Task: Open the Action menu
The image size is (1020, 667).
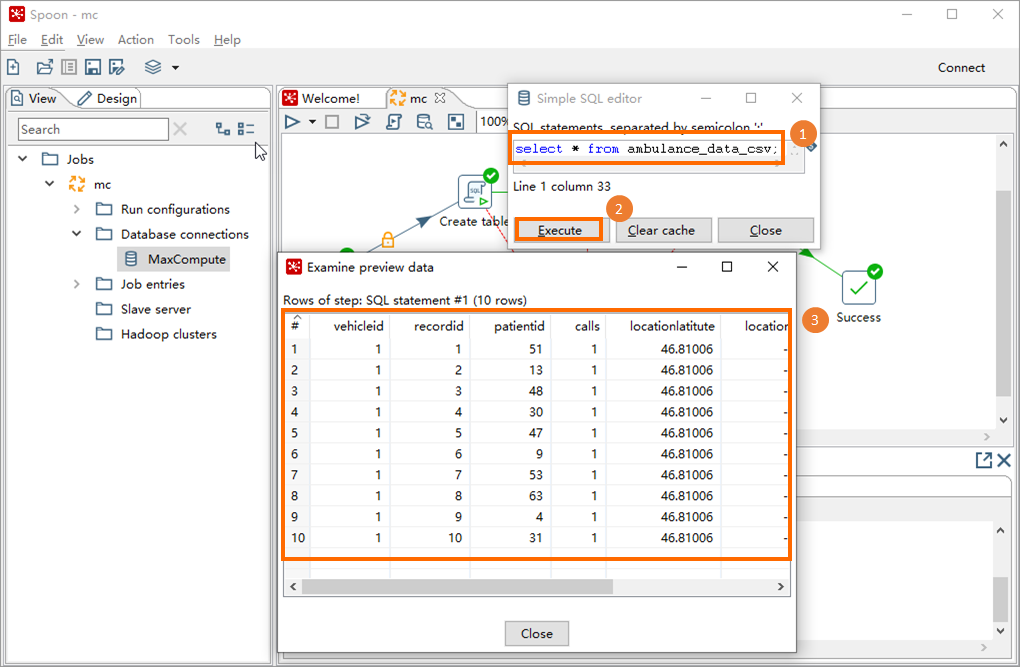Action: coord(135,39)
